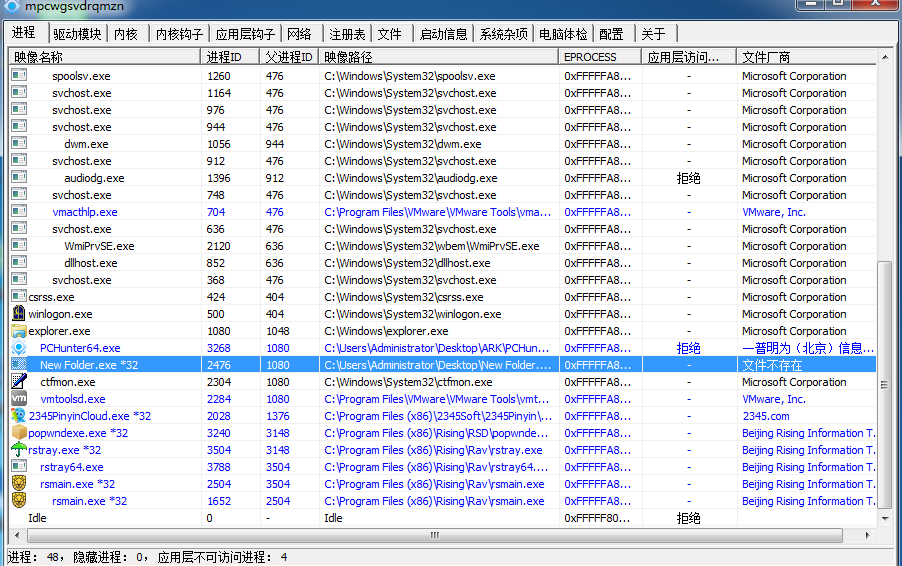Click the audiodg.exe row icon

click(19, 177)
